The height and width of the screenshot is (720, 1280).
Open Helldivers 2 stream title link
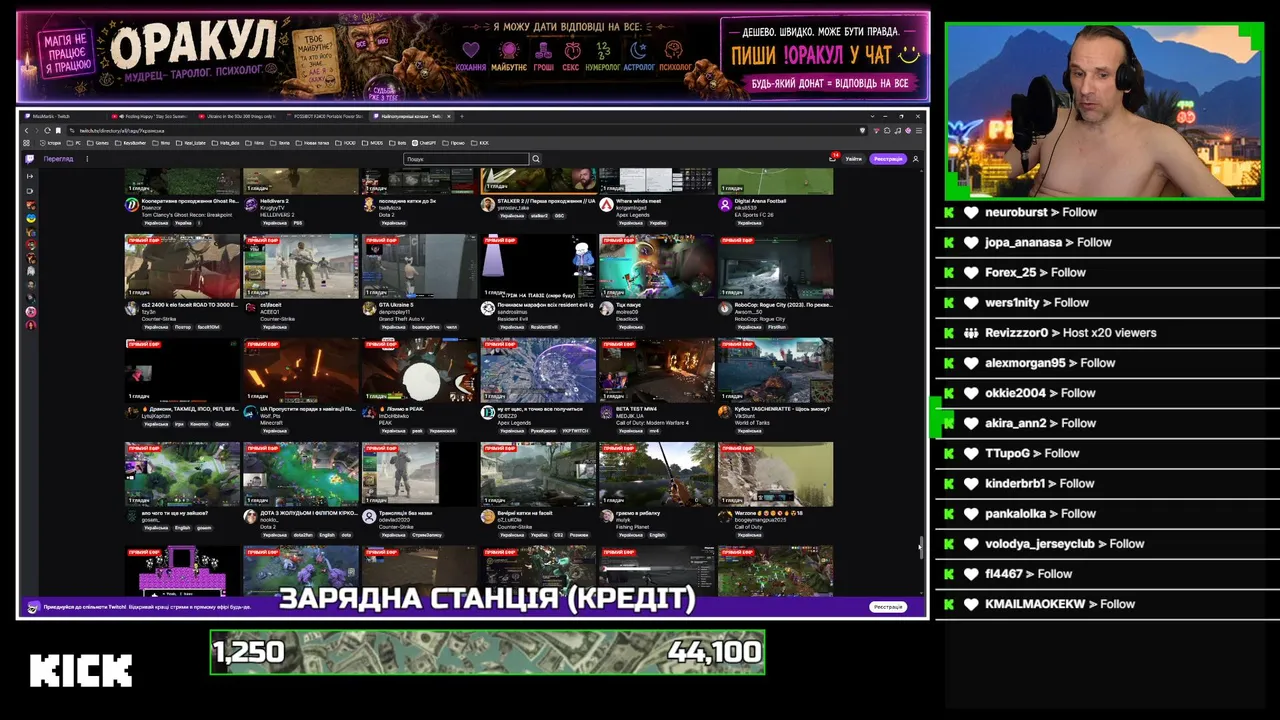pyautogui.click(x=275, y=201)
